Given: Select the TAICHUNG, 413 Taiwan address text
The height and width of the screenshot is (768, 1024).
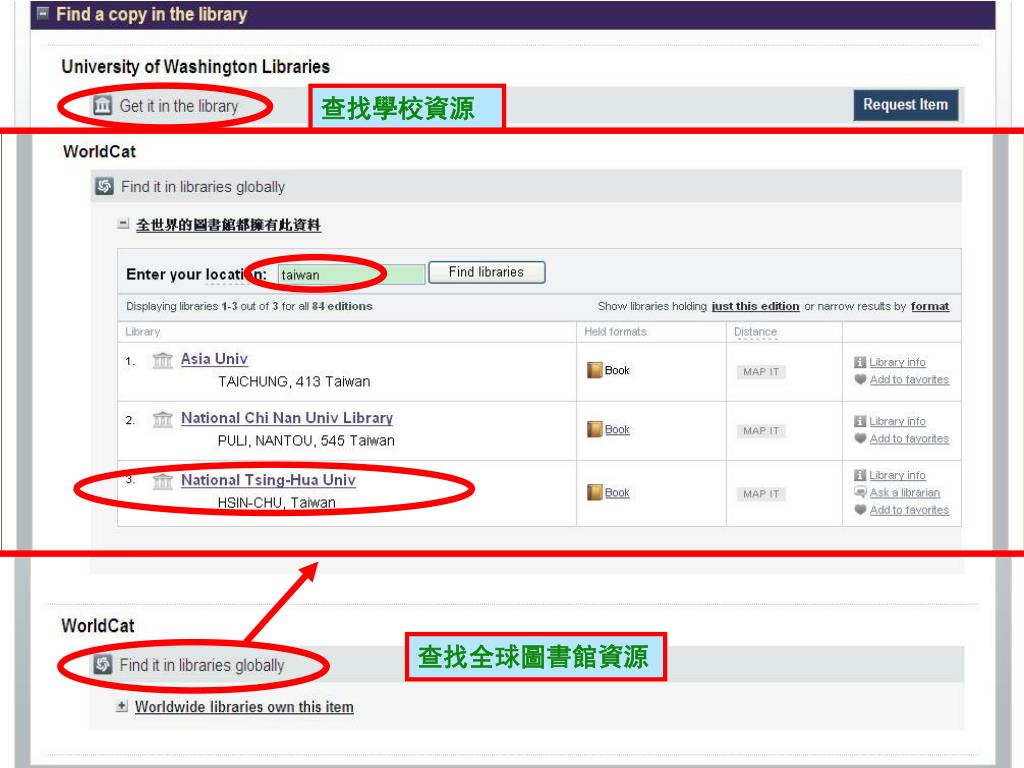Looking at the screenshot, I should pos(294,381).
